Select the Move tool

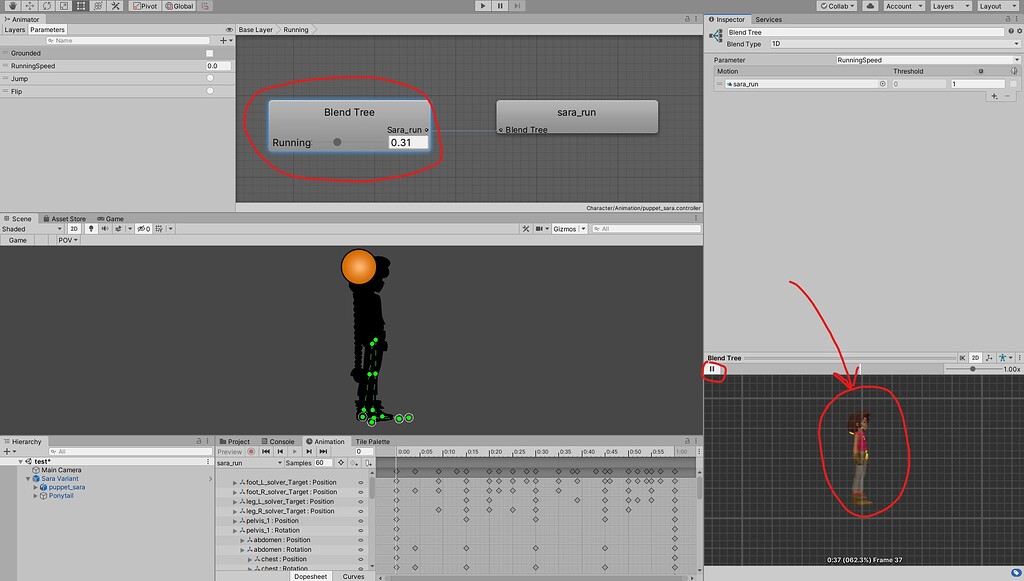coord(31,6)
